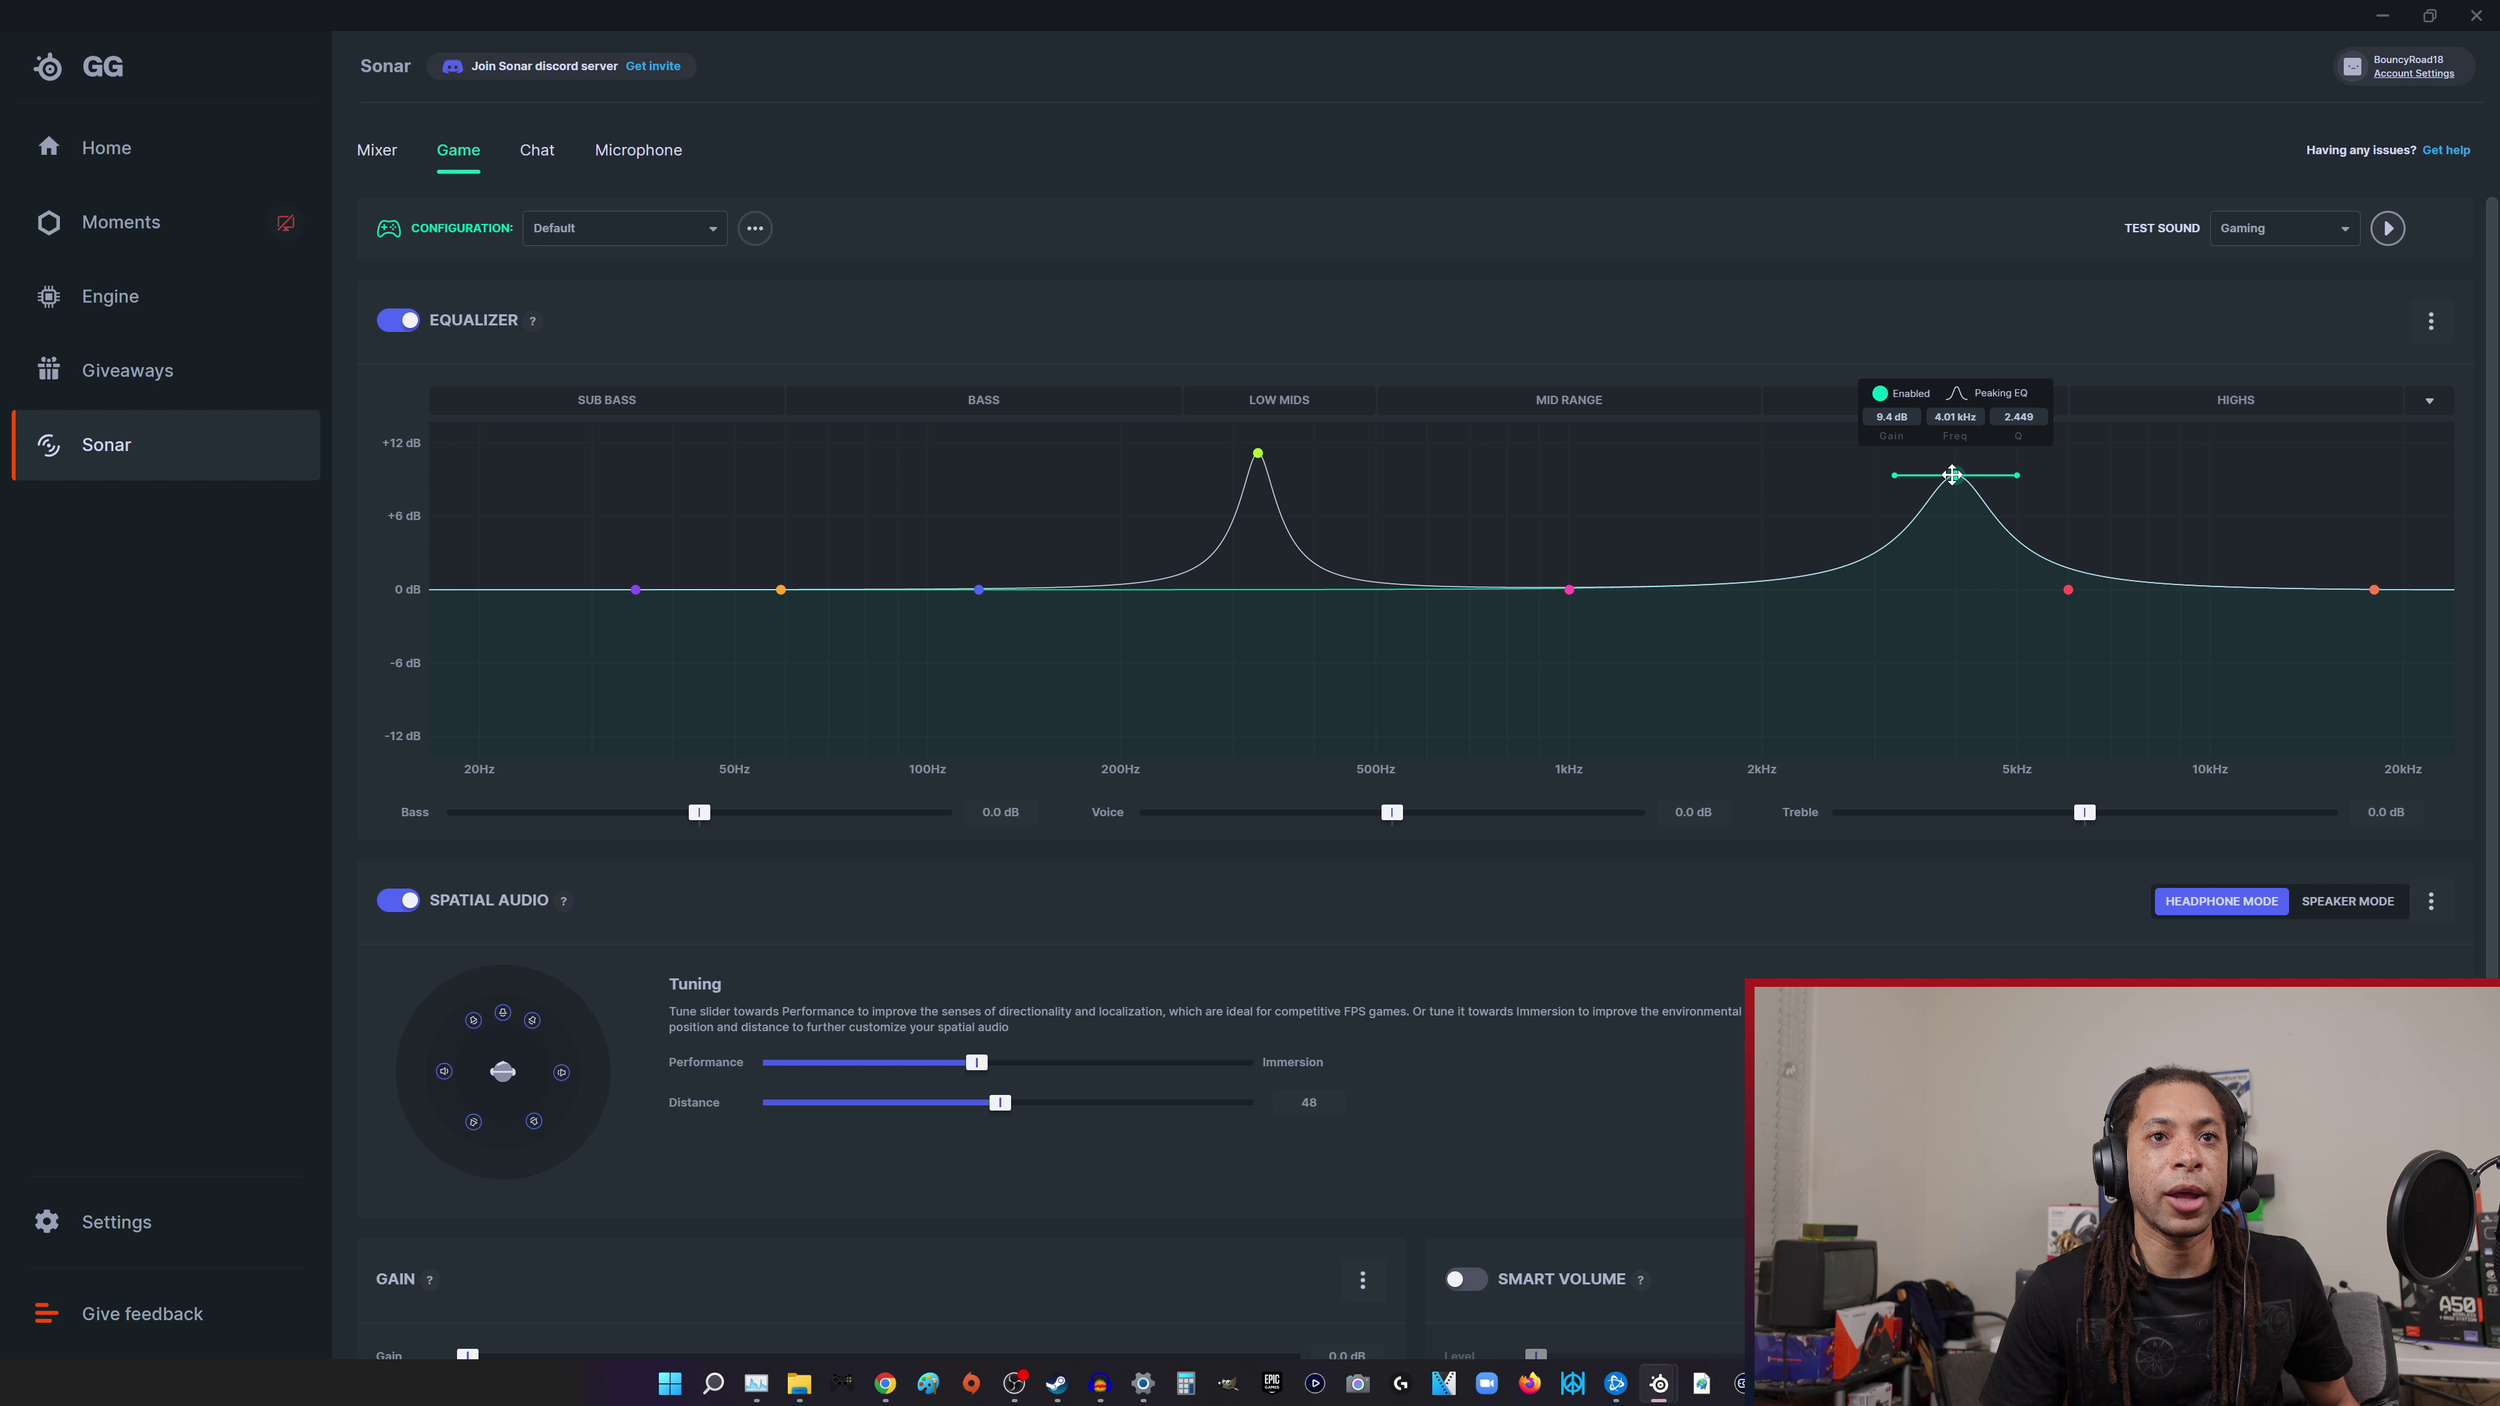Play the test sound

point(2388,229)
